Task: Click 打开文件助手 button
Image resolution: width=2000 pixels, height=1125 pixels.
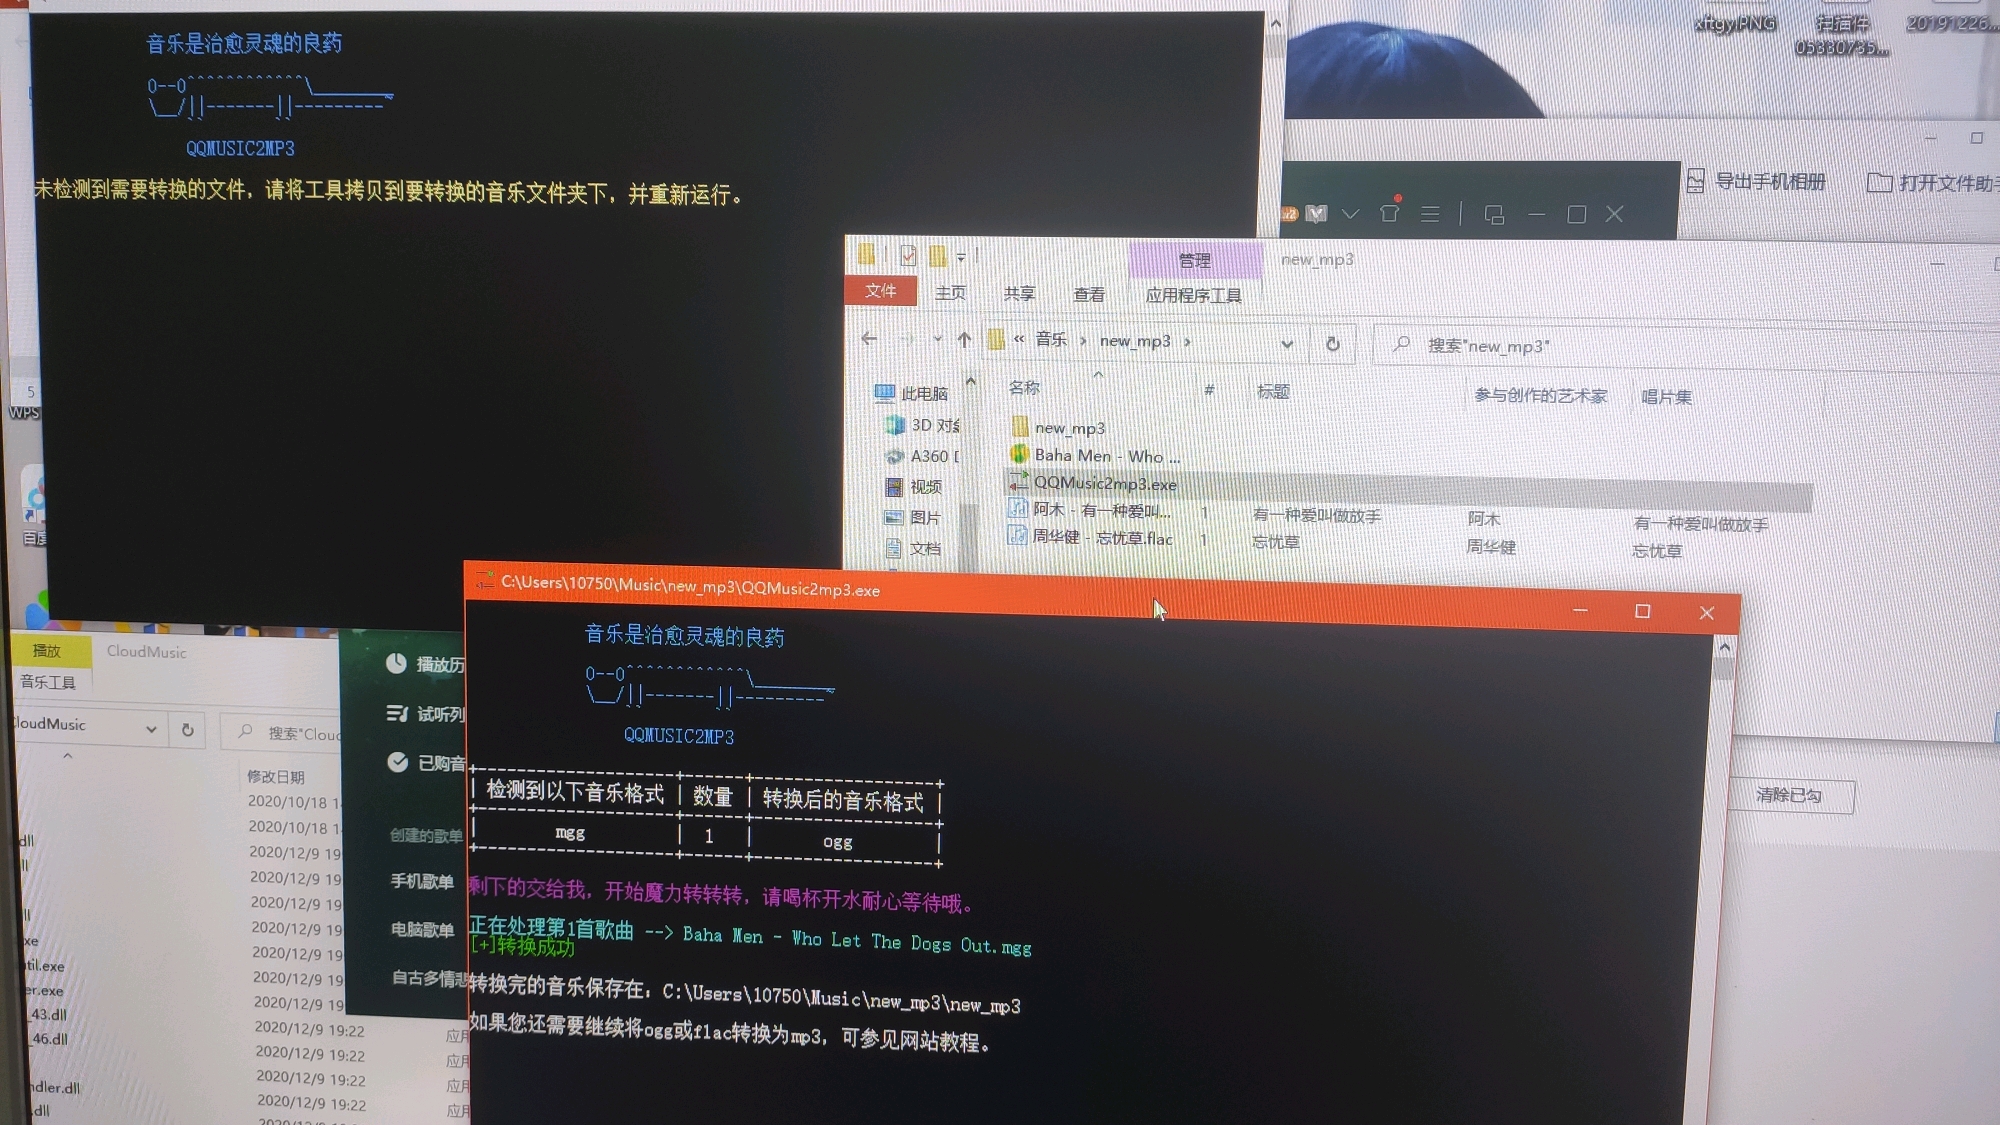Action: [x=1935, y=183]
